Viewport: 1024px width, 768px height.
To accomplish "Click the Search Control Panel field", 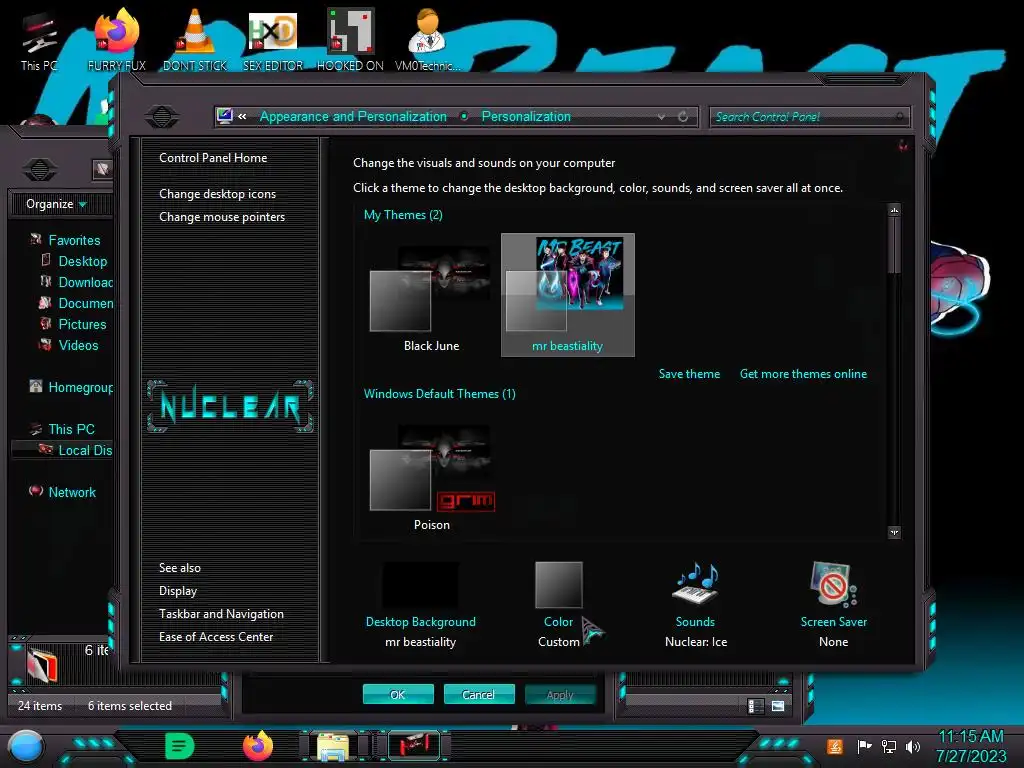I will [x=808, y=117].
